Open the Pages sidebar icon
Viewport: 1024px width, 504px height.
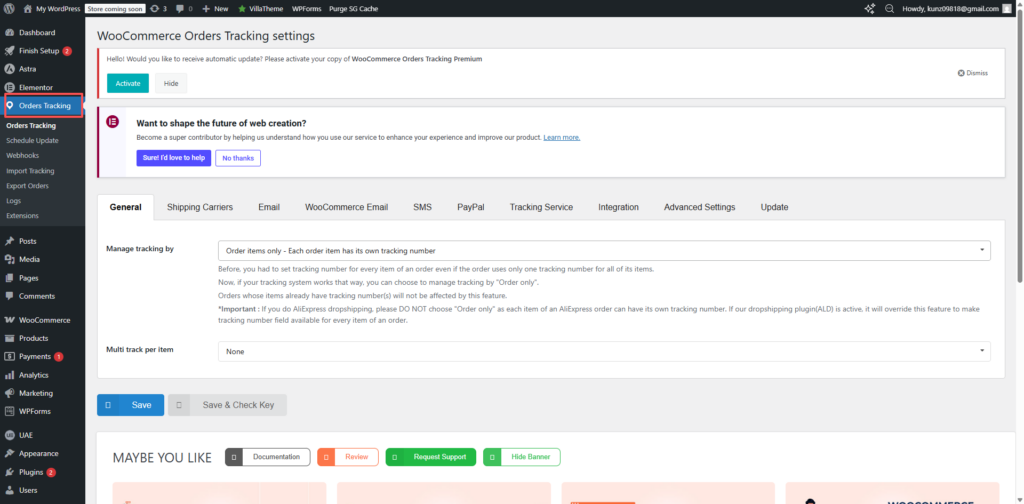[x=10, y=278]
